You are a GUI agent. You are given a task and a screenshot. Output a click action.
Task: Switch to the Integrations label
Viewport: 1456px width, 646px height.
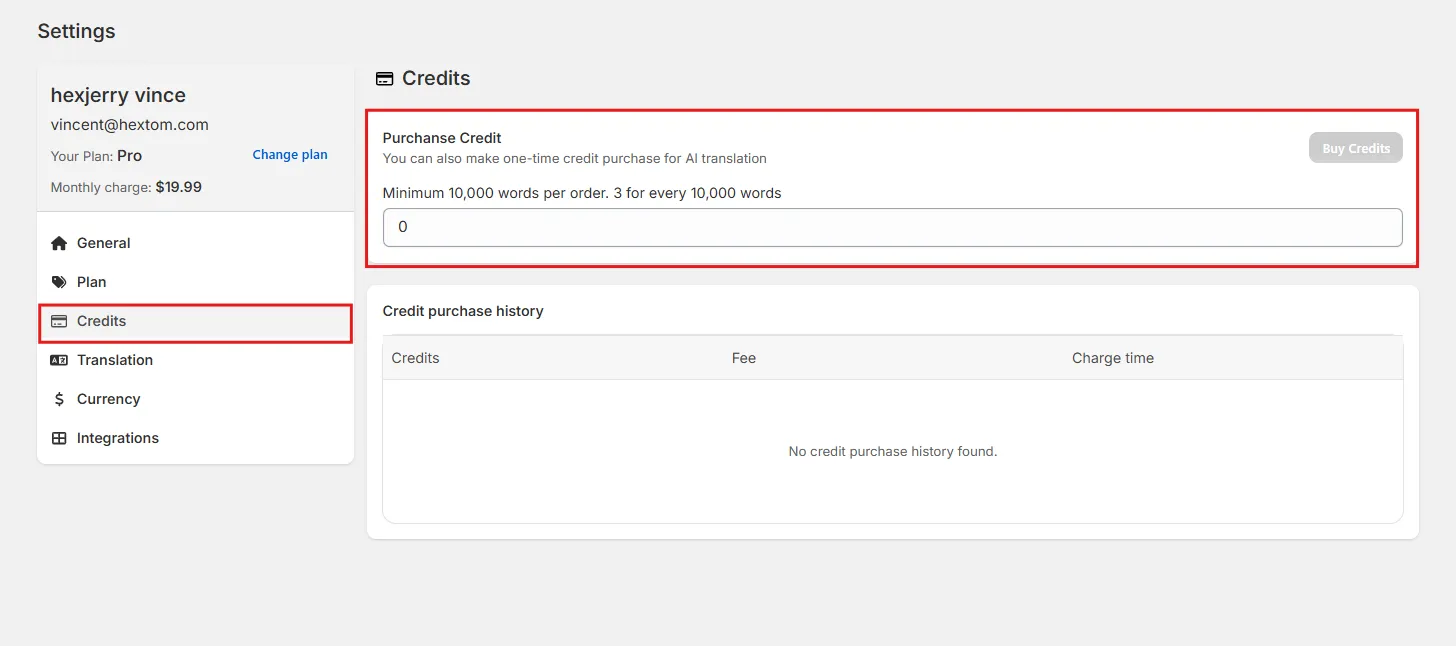click(x=118, y=438)
